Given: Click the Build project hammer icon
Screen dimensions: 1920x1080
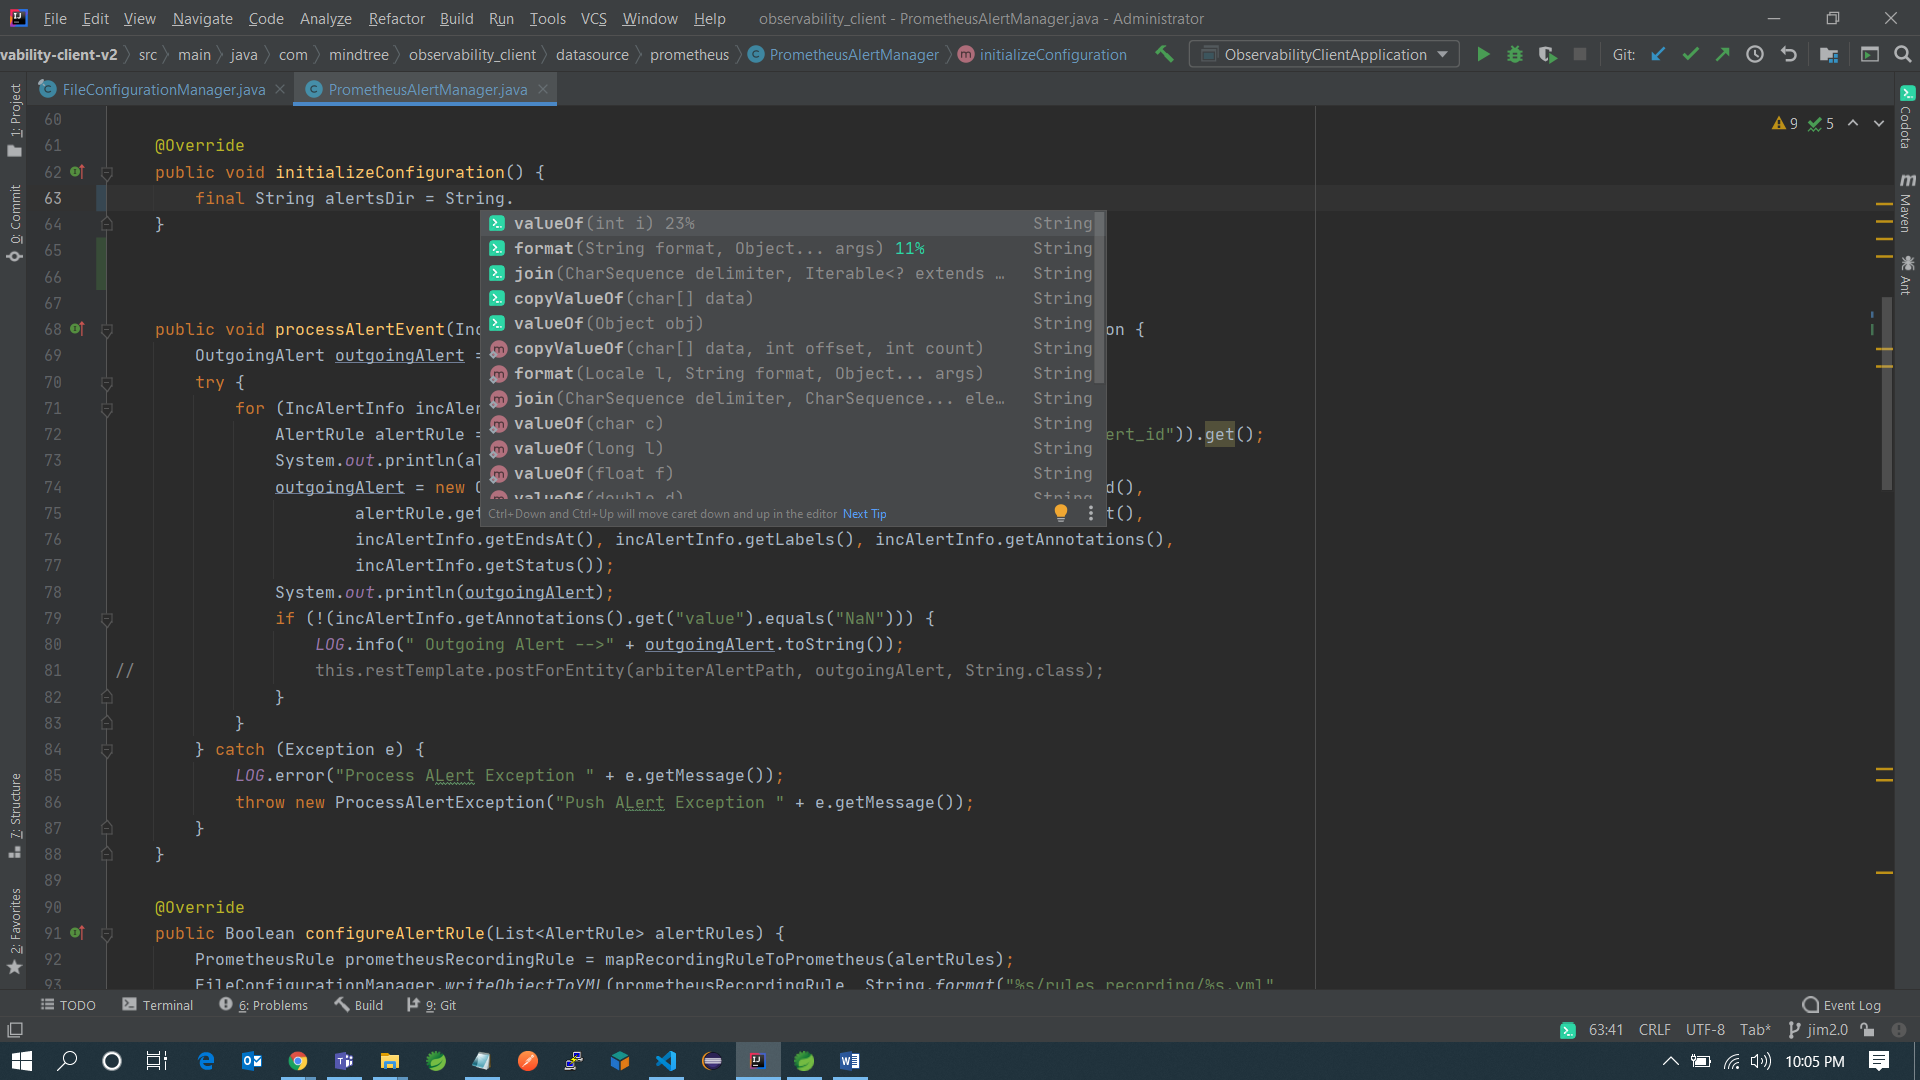Looking at the screenshot, I should pyautogui.click(x=1164, y=54).
